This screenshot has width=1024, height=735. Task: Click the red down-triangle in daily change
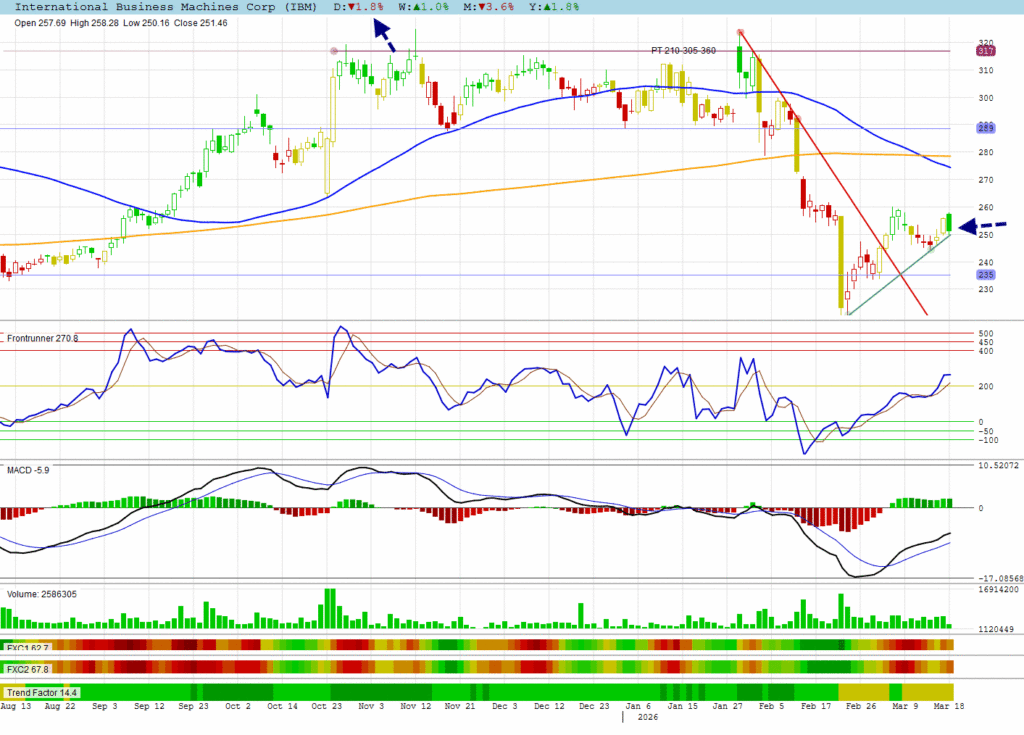pyautogui.click(x=352, y=7)
